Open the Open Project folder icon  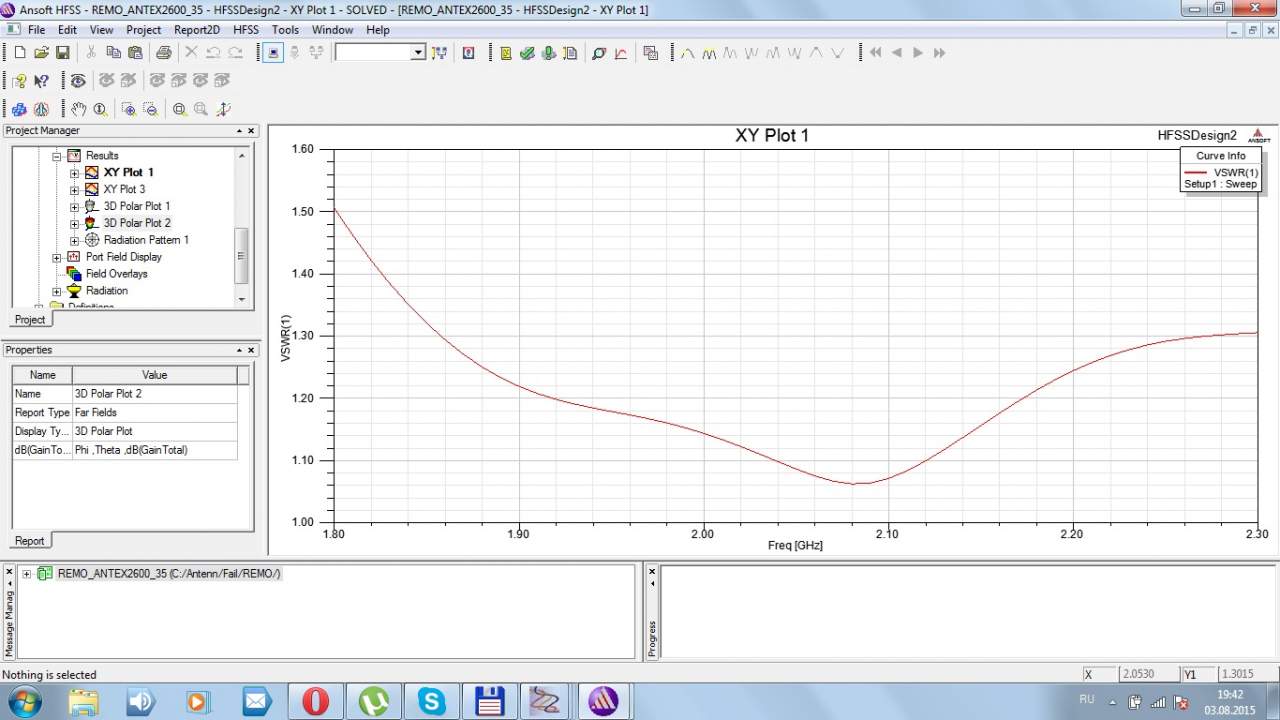point(41,53)
